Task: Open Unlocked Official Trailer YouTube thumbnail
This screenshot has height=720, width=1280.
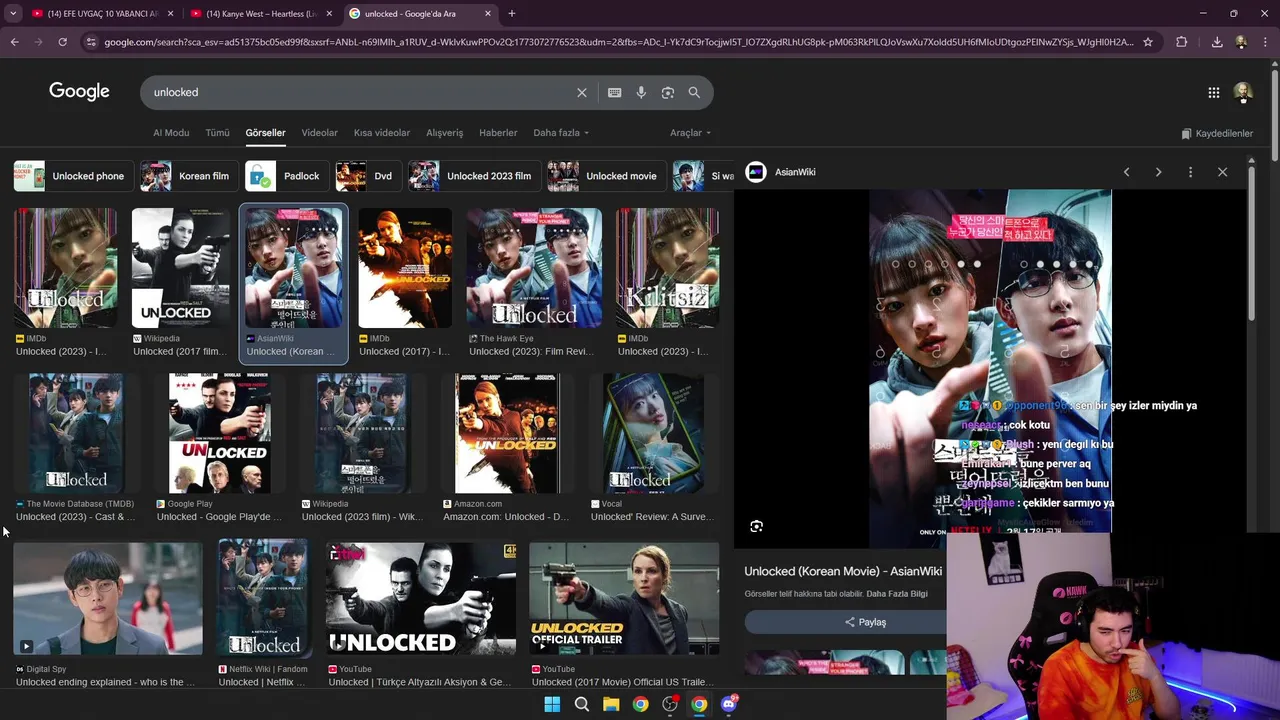Action: coord(624,599)
